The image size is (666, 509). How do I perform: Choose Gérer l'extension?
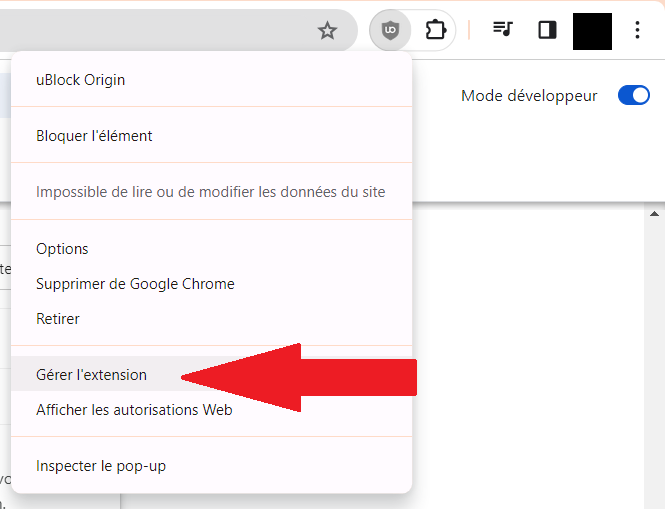coord(212,375)
